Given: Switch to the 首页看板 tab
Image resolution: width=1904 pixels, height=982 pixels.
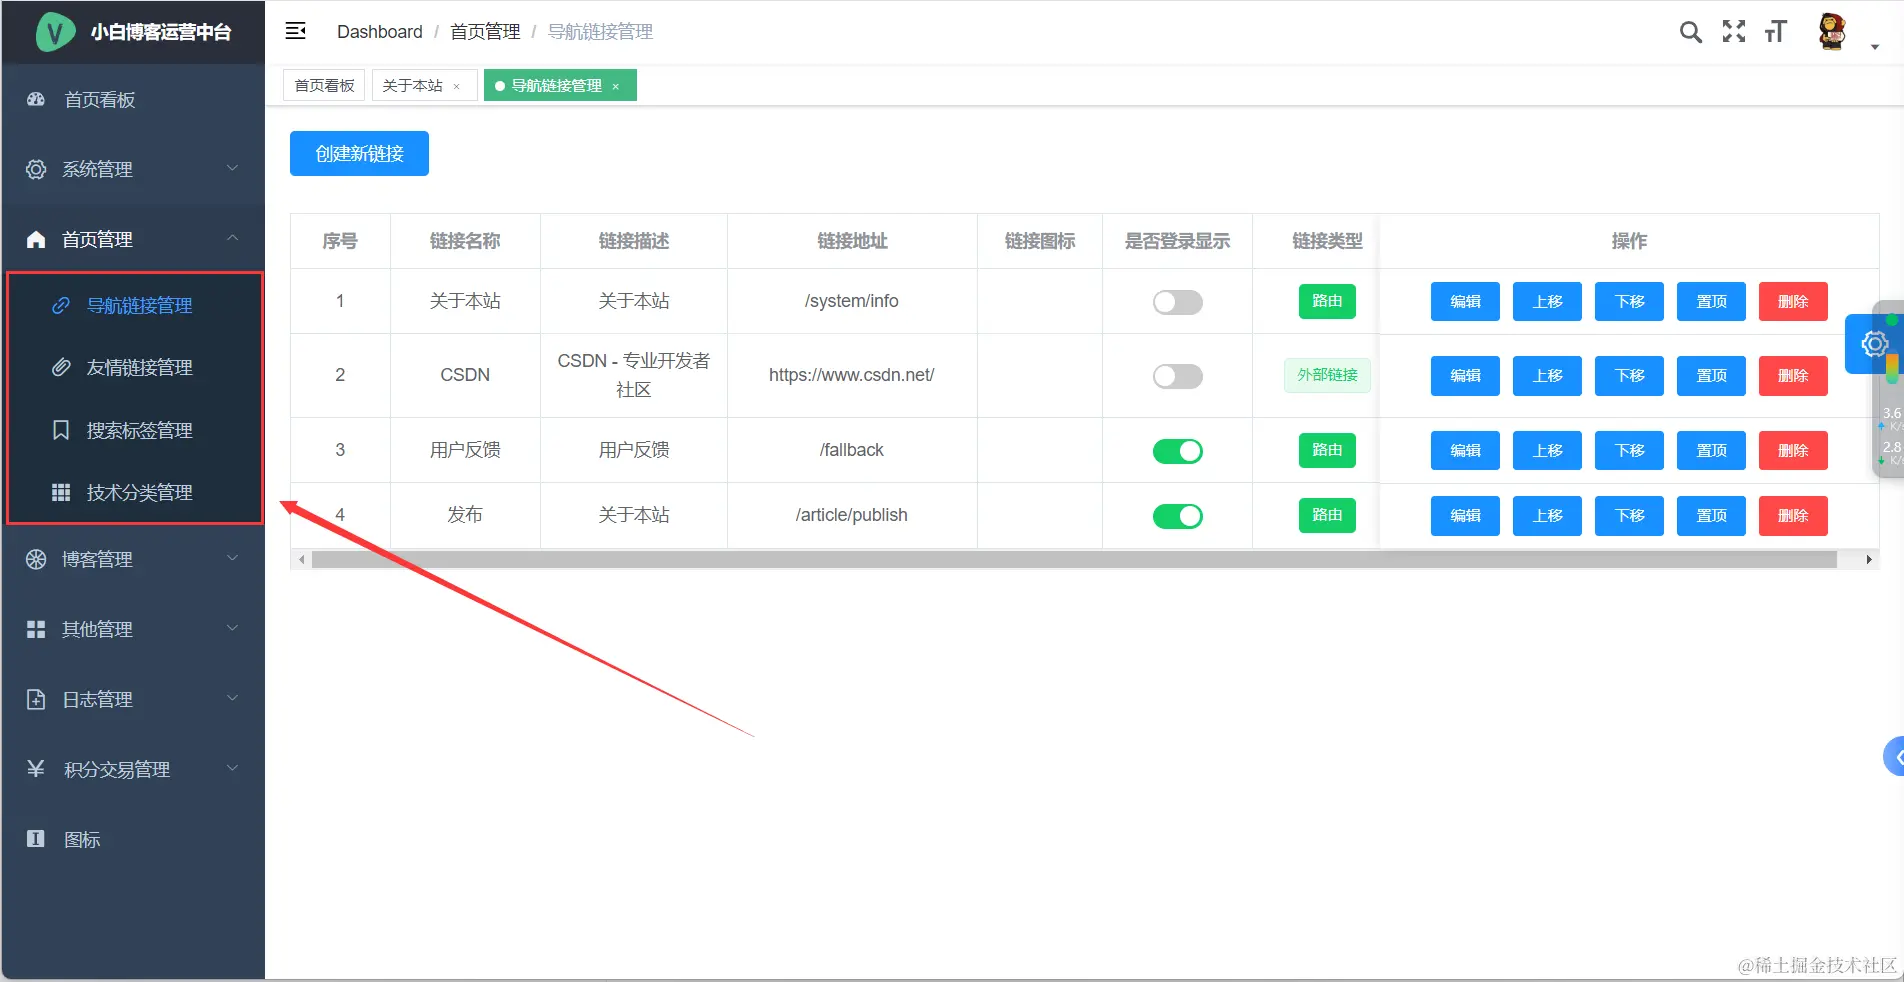Looking at the screenshot, I should [324, 85].
